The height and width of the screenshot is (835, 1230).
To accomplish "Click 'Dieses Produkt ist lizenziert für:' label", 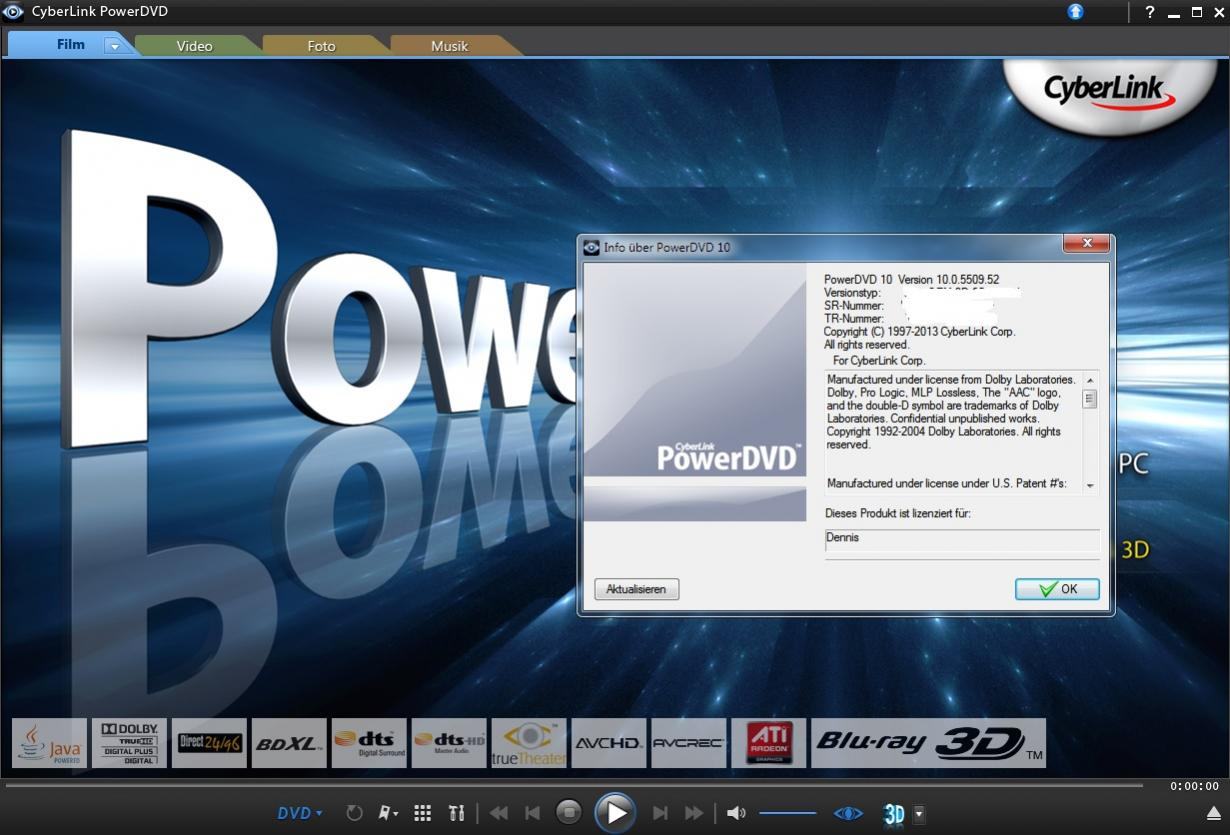I will click(898, 513).
